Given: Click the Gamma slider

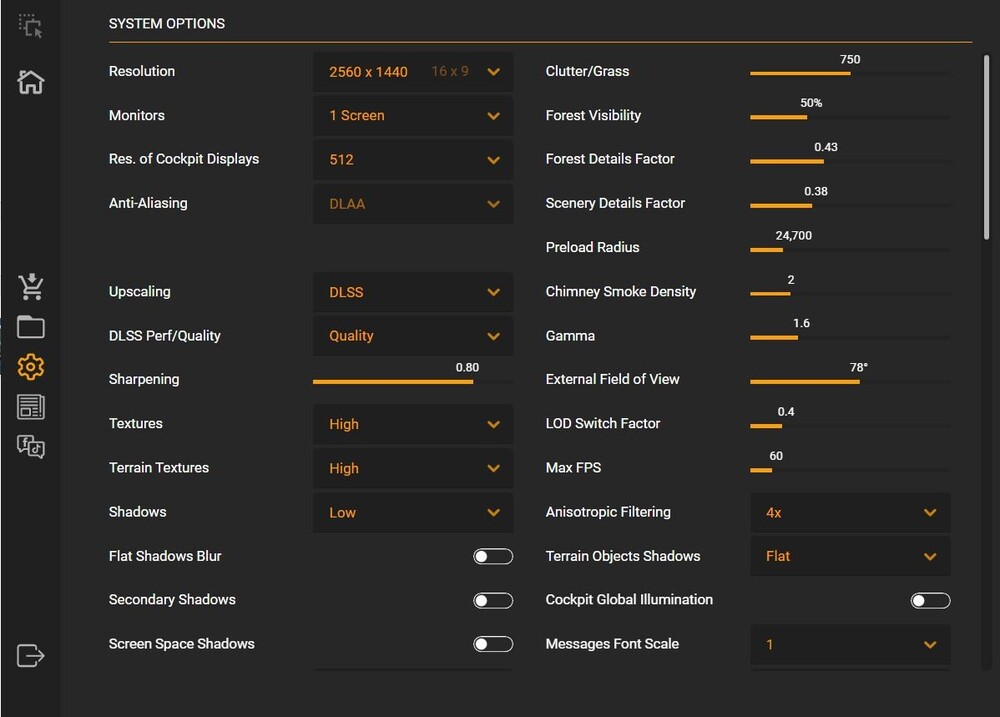Looking at the screenshot, I should click(850, 338).
